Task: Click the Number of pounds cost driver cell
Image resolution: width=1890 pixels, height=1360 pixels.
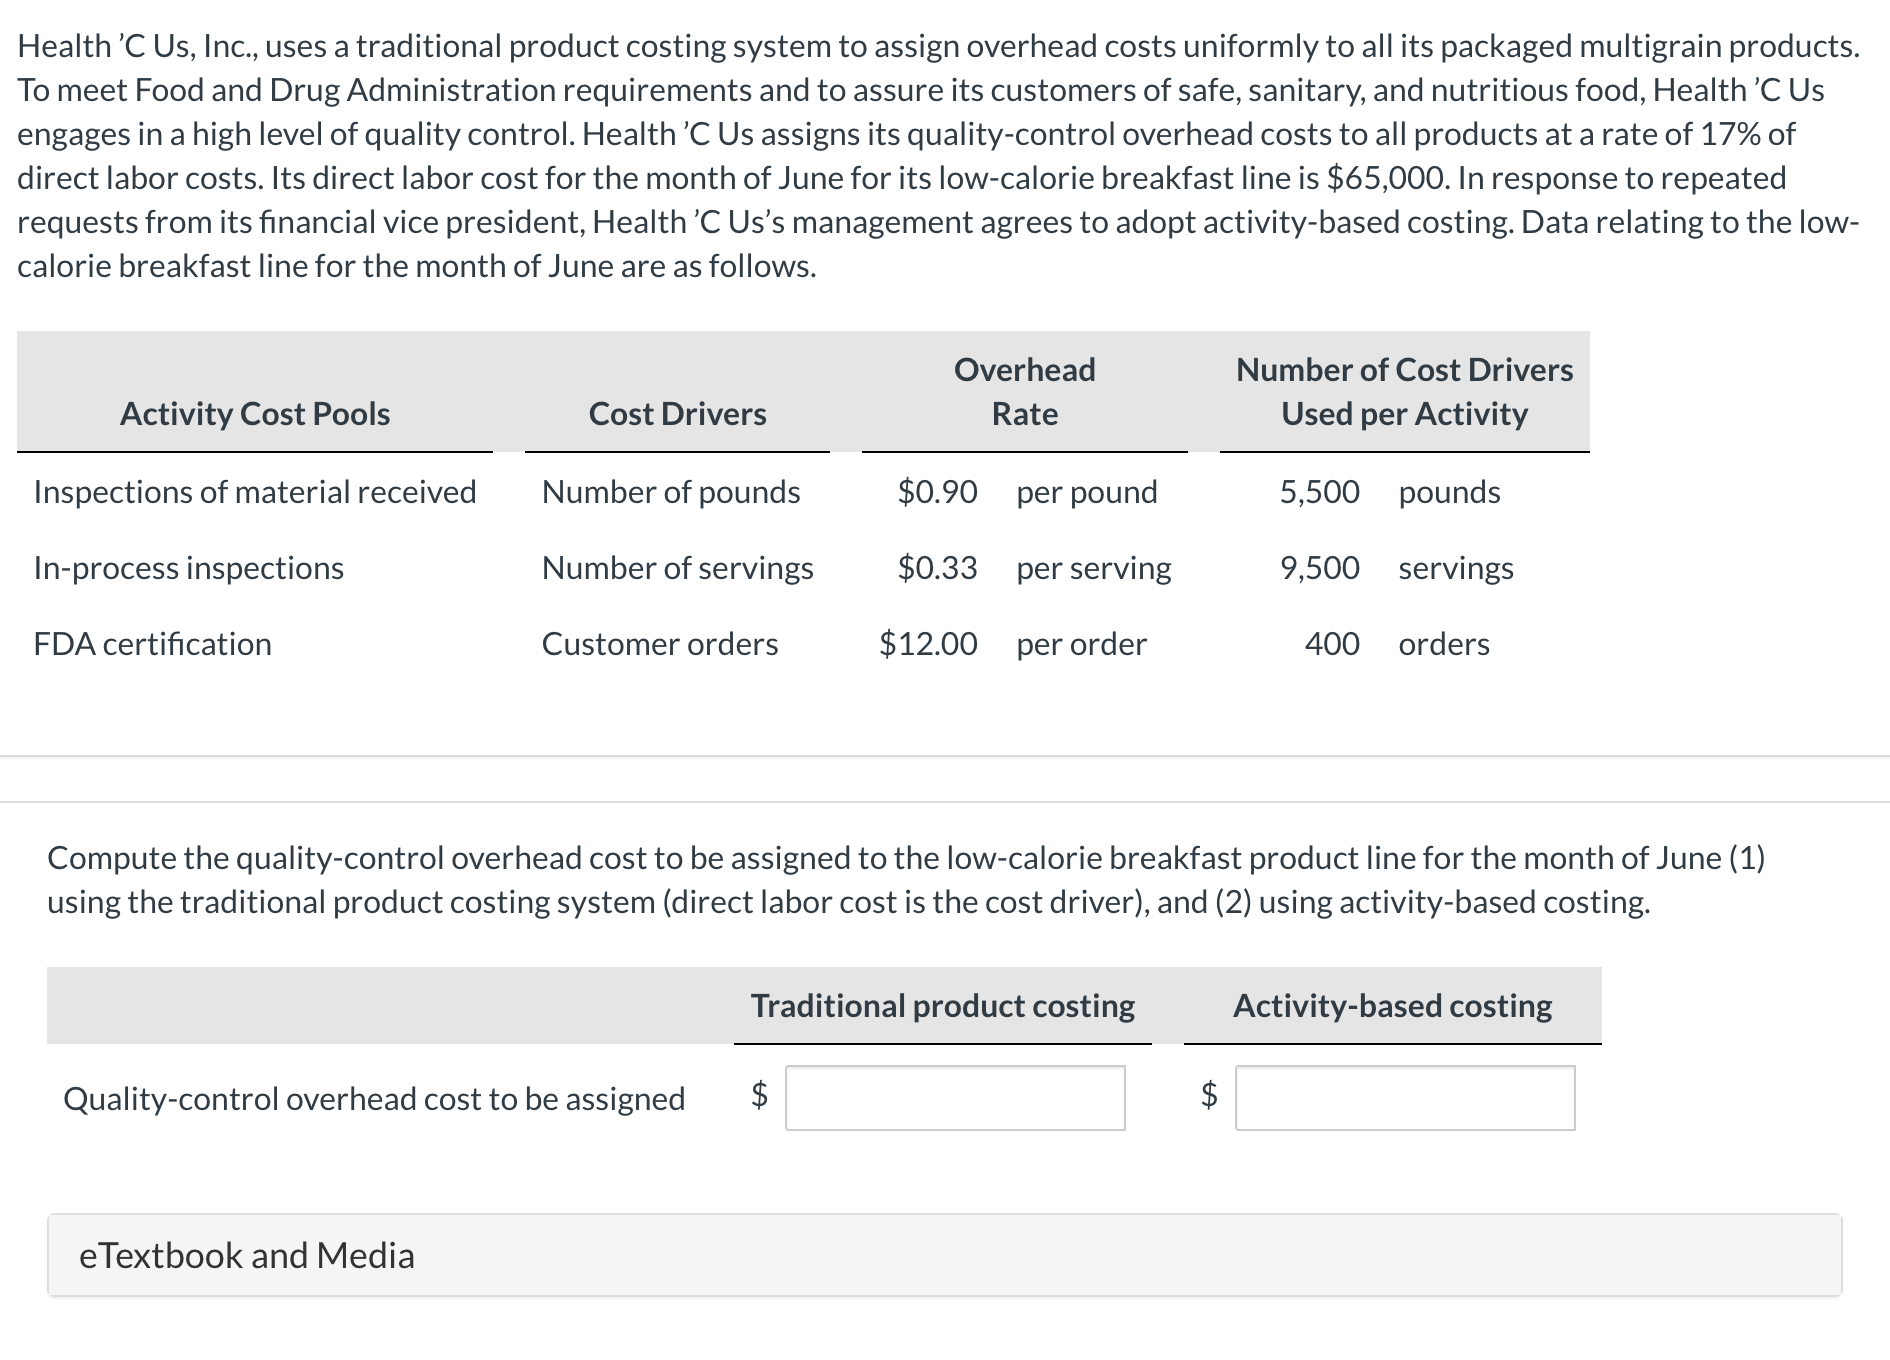Action: pyautogui.click(x=671, y=492)
